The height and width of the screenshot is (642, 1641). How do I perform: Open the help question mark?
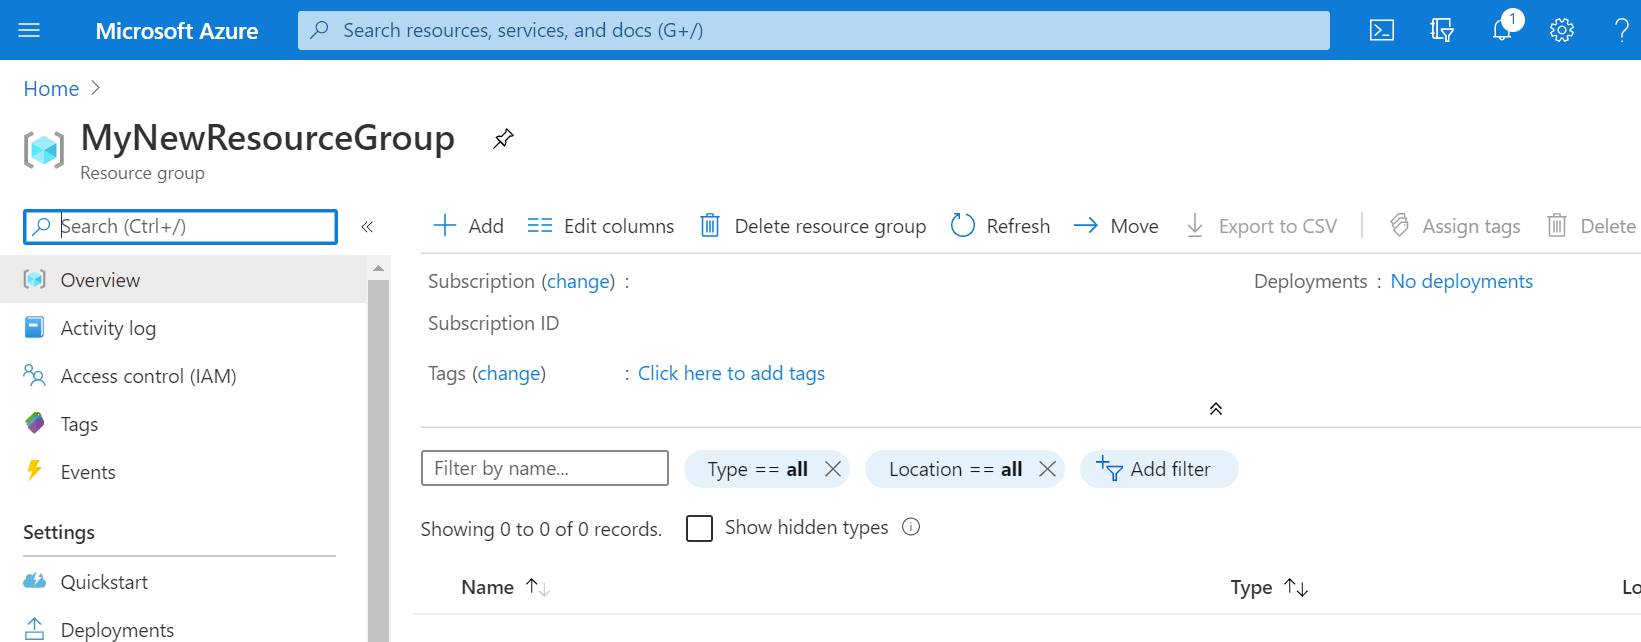point(1622,30)
